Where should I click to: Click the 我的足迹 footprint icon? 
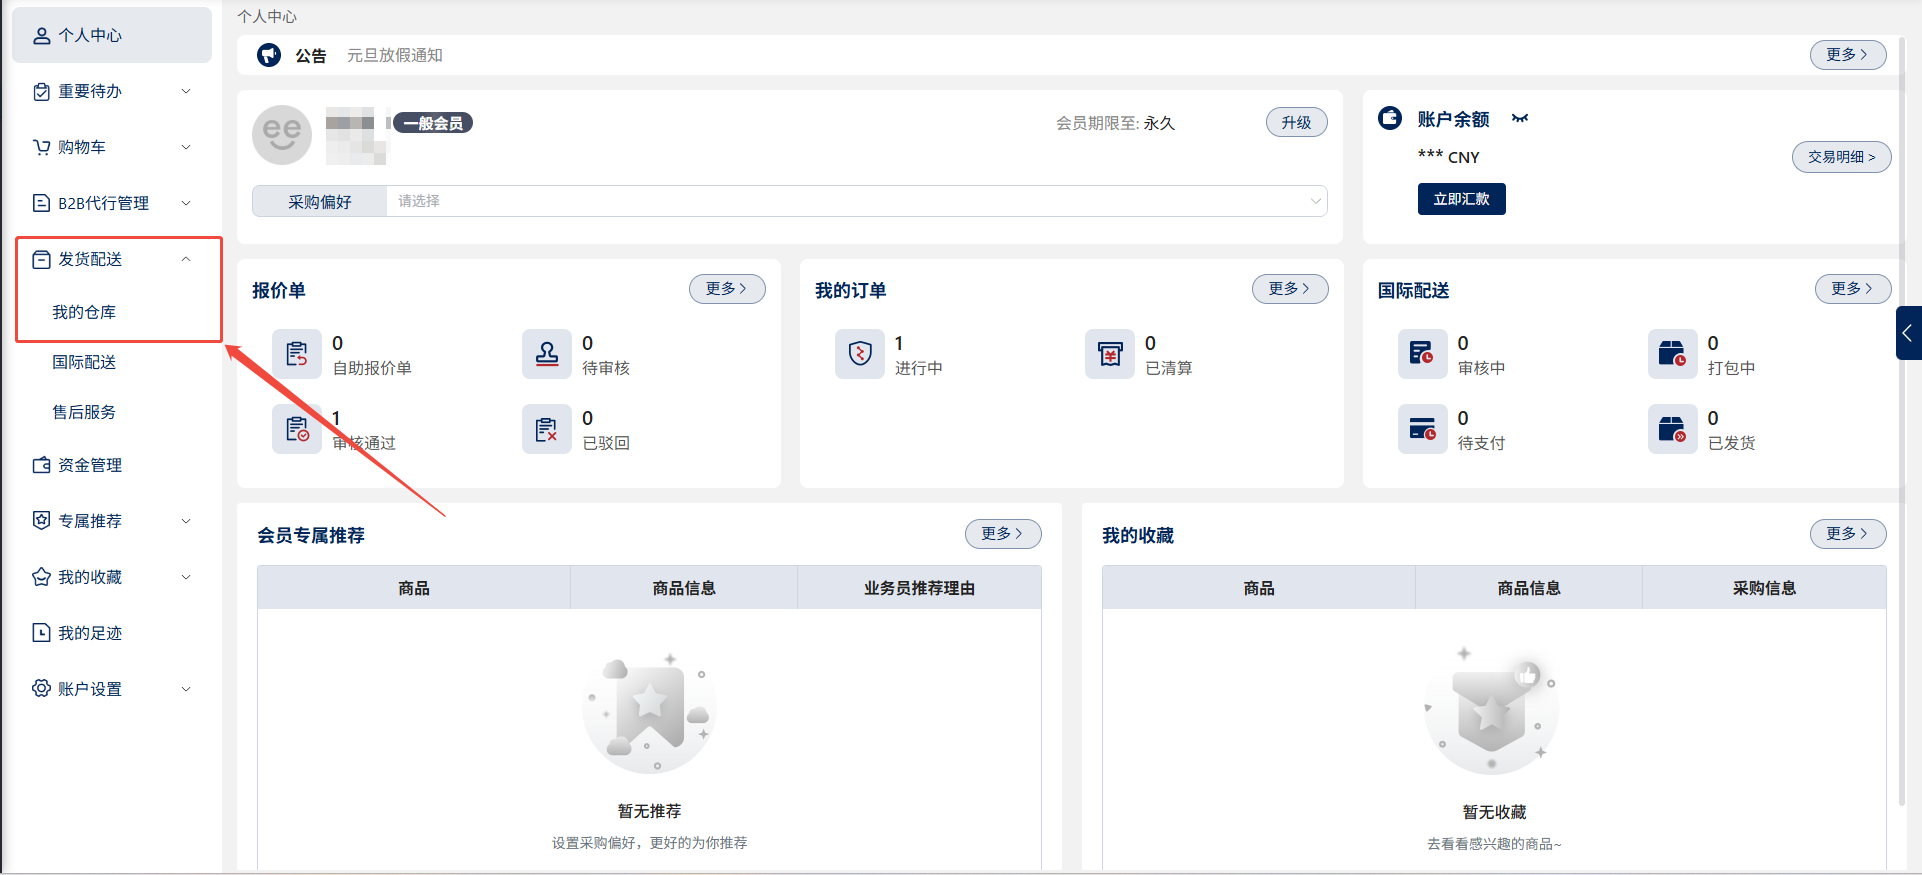click(x=41, y=633)
